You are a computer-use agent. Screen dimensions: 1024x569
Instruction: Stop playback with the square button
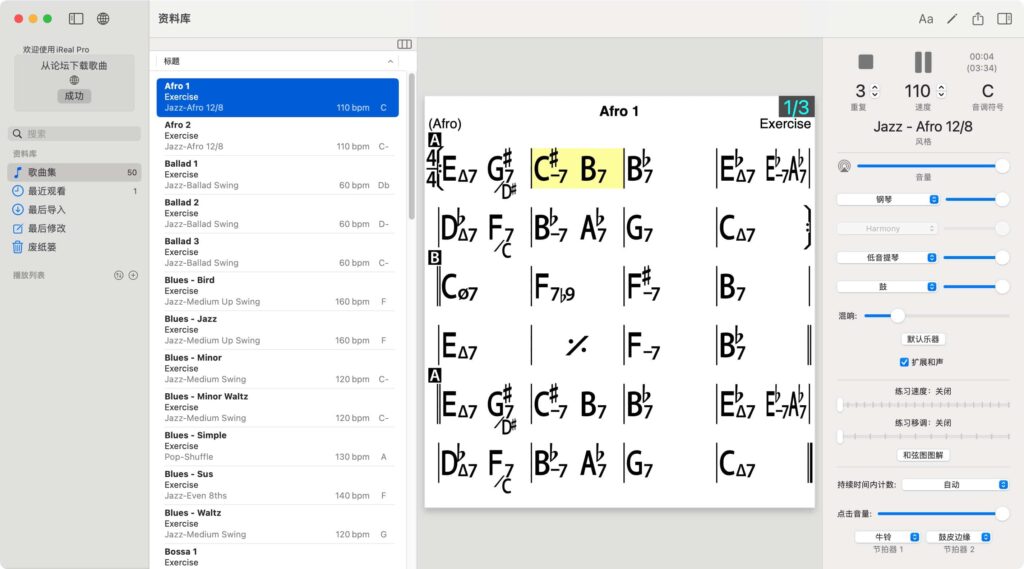click(865, 61)
